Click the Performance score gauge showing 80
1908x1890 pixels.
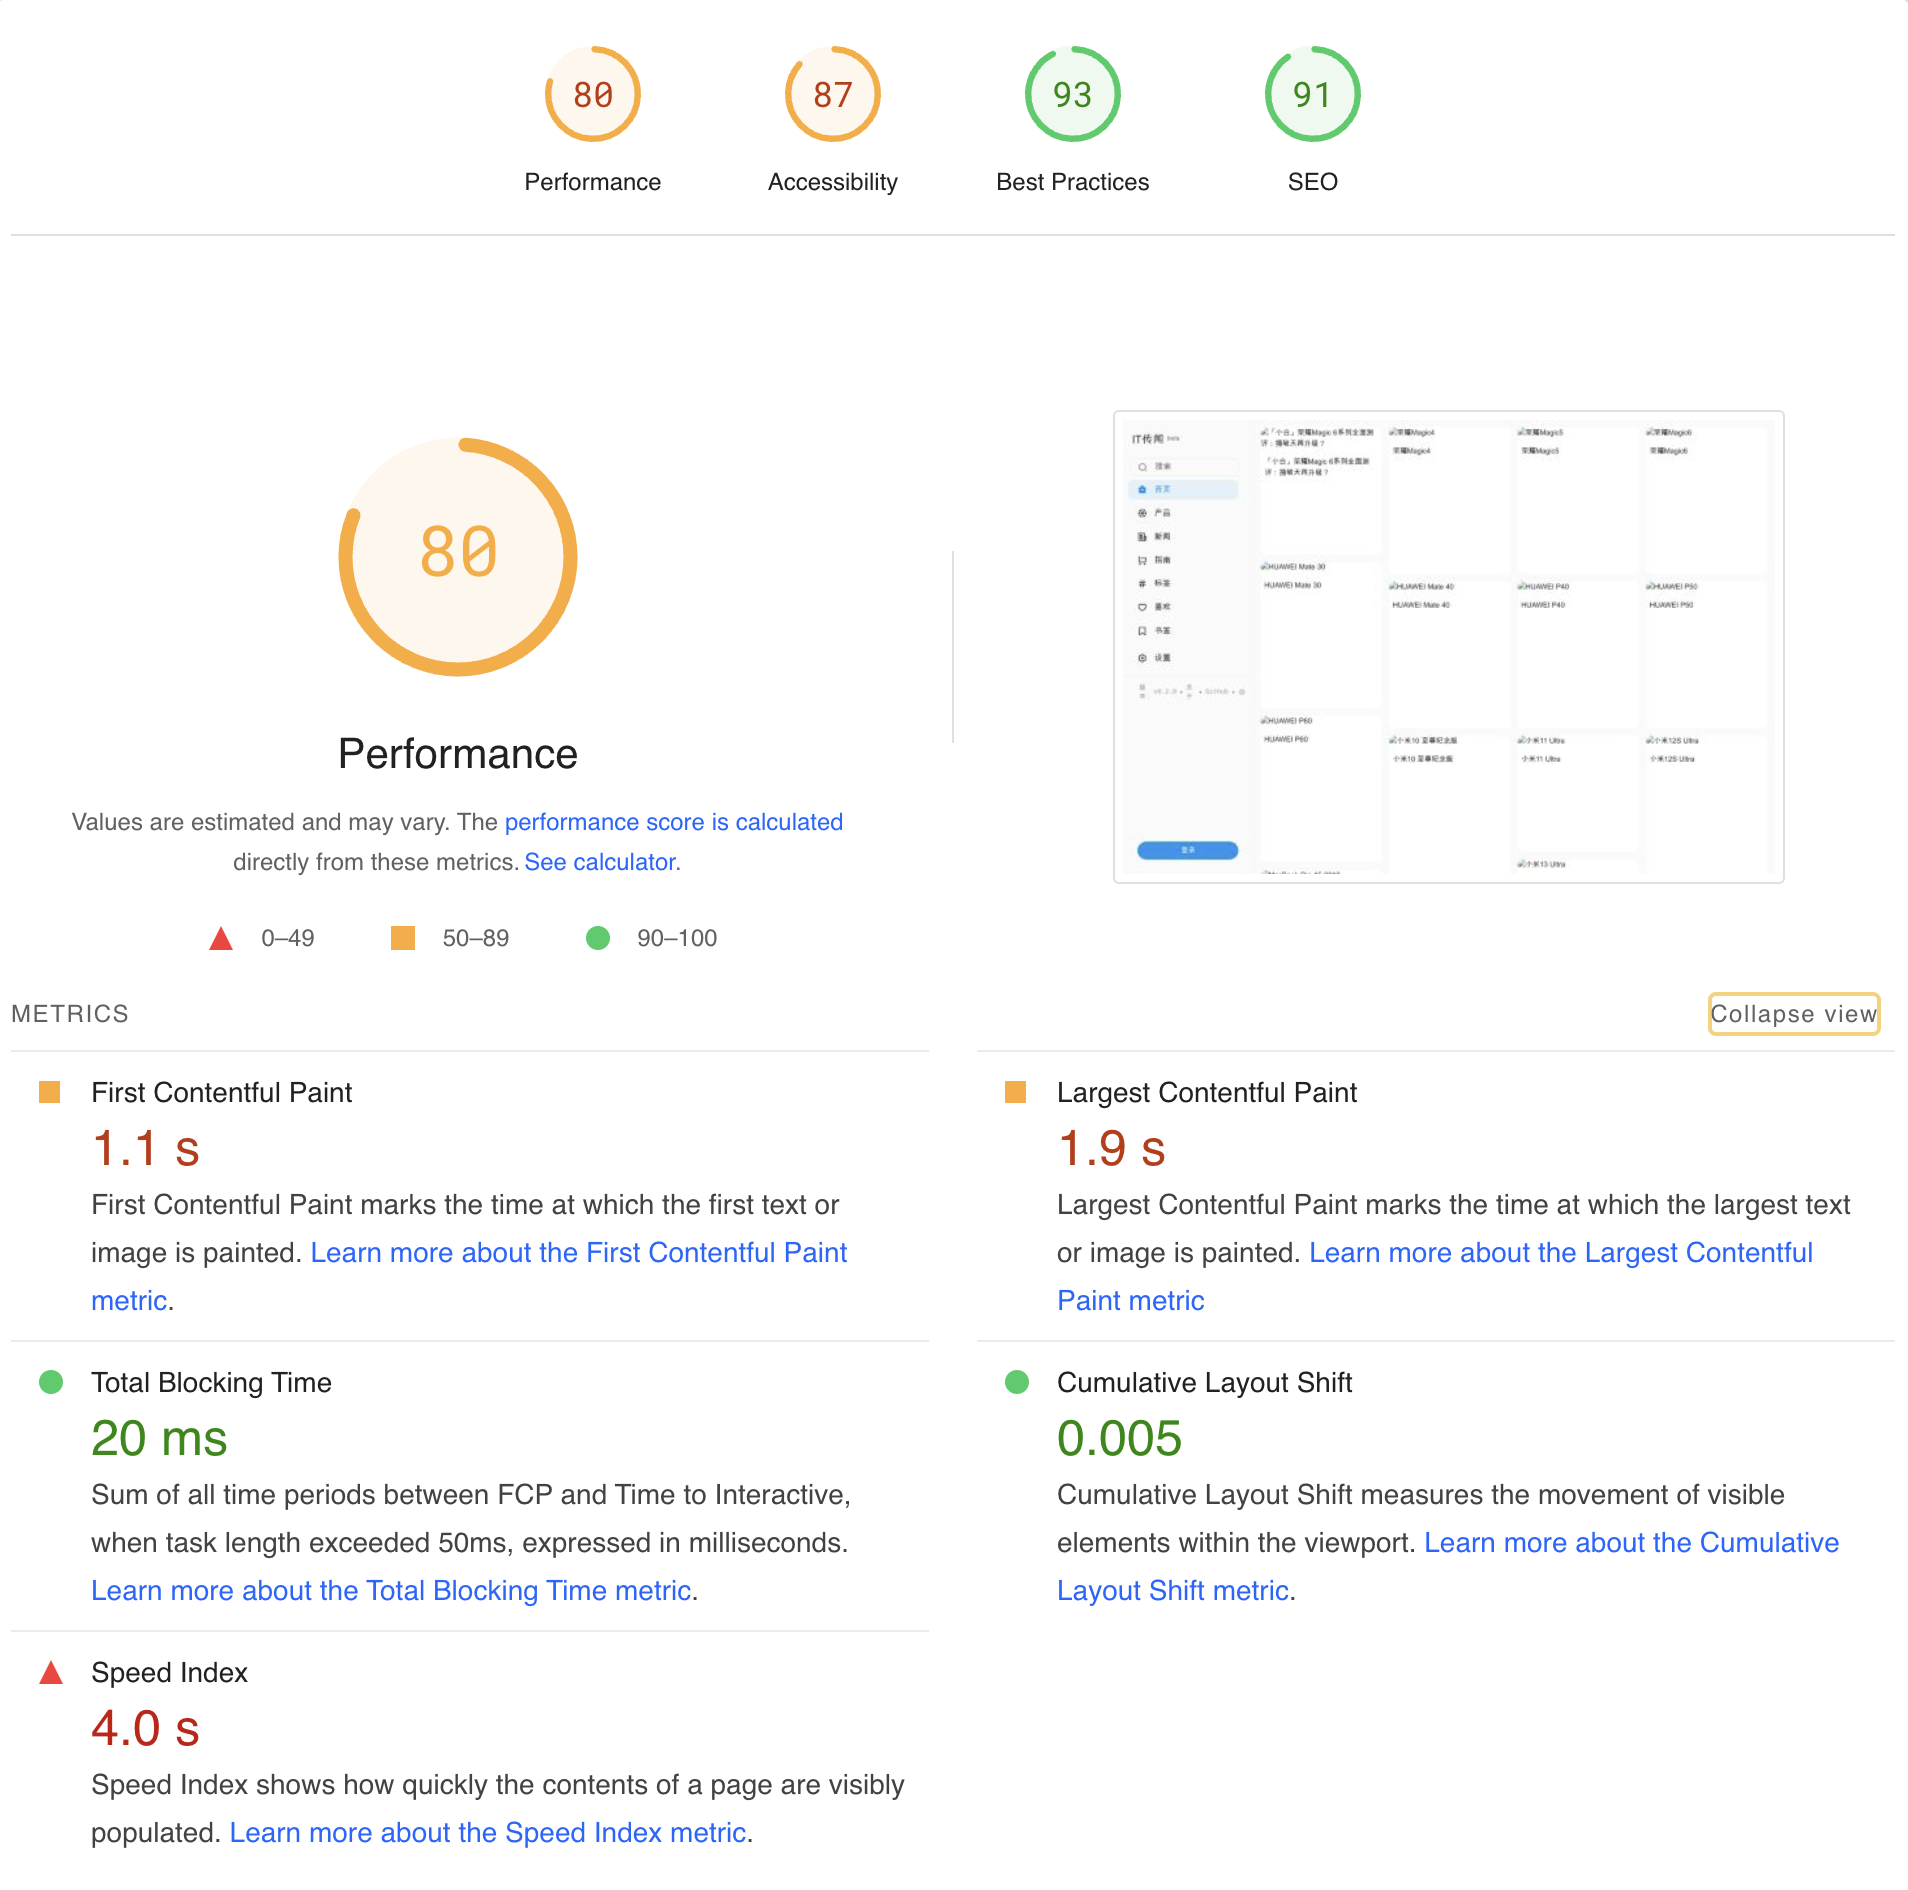592,95
